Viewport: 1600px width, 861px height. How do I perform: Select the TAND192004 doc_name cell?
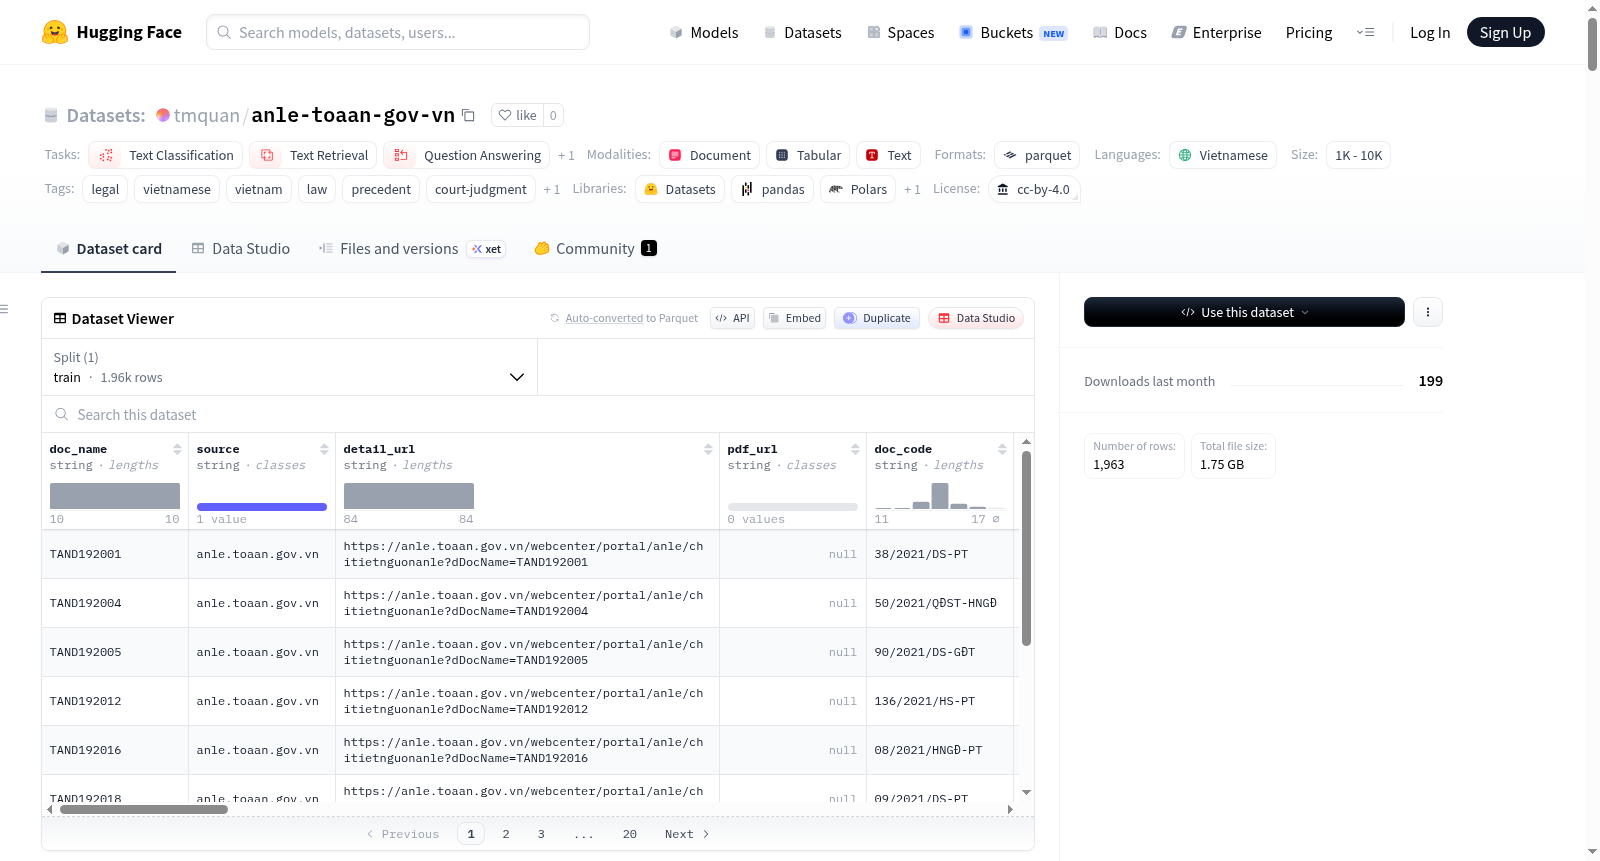[115, 603]
